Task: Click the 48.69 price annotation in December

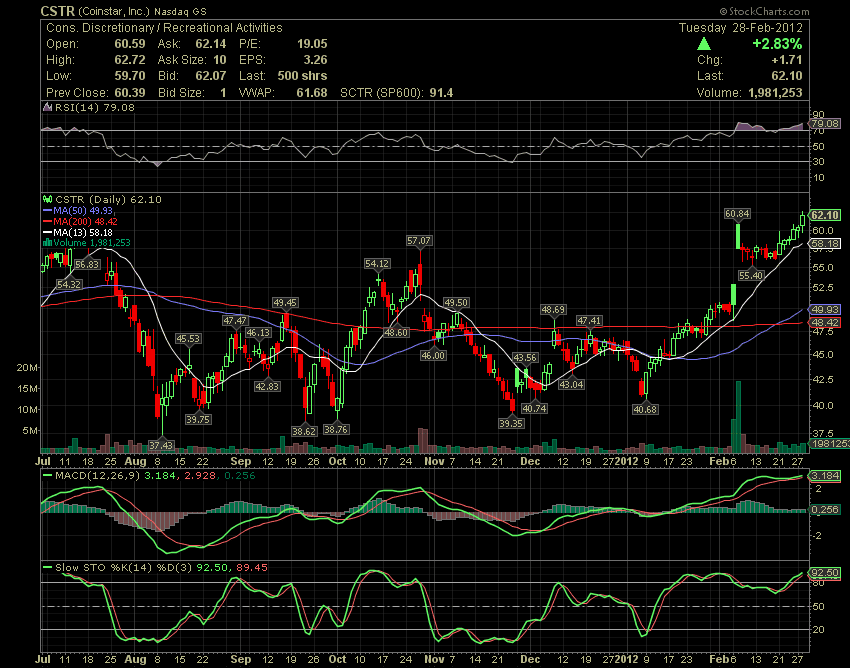Action: [x=553, y=310]
